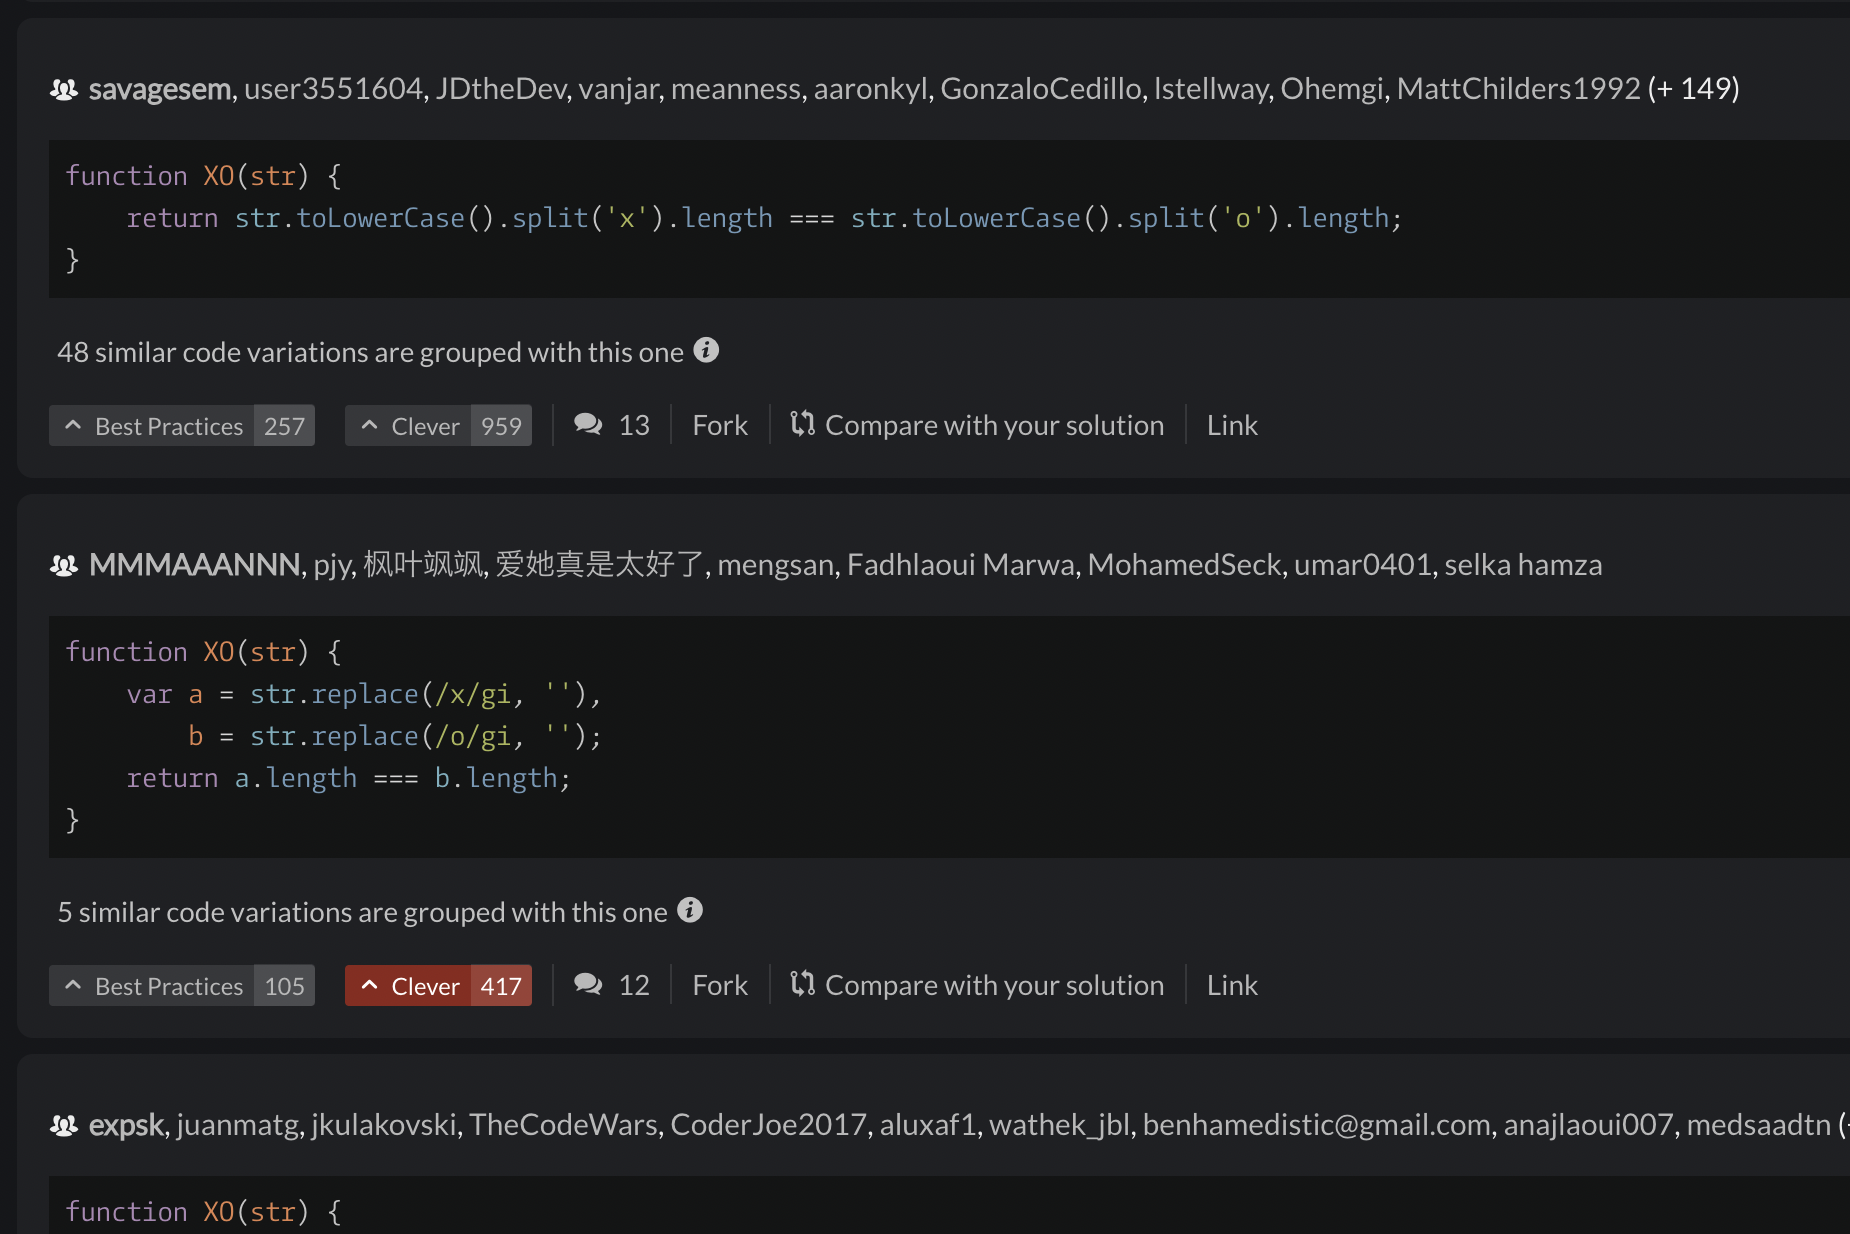Open comments icon showing 13 comments

pos(588,425)
